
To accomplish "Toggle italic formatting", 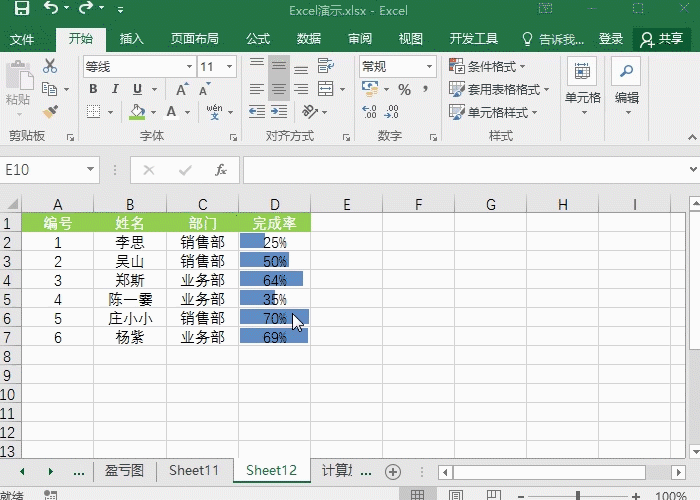I will click(115, 89).
